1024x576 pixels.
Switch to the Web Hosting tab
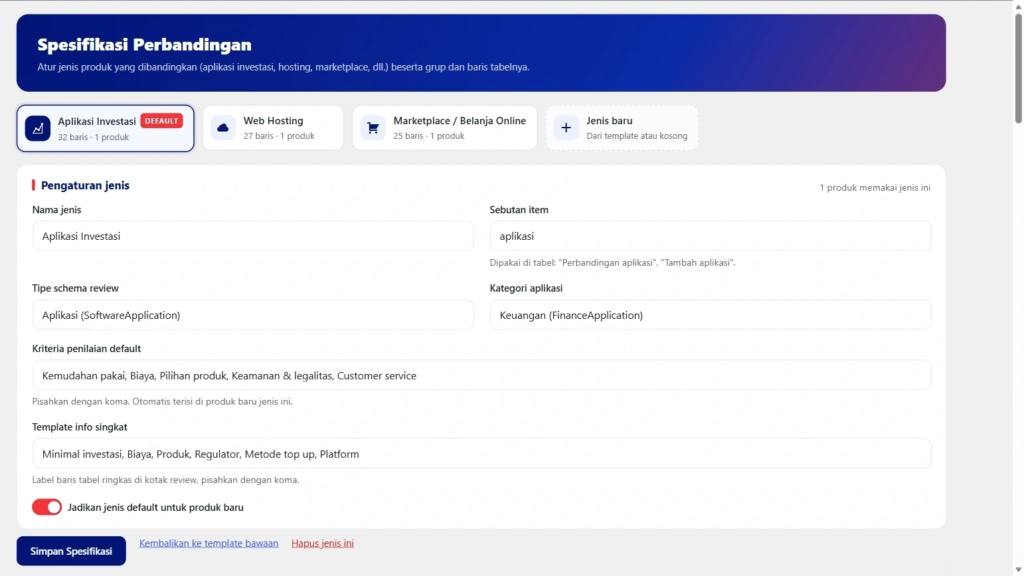273,128
